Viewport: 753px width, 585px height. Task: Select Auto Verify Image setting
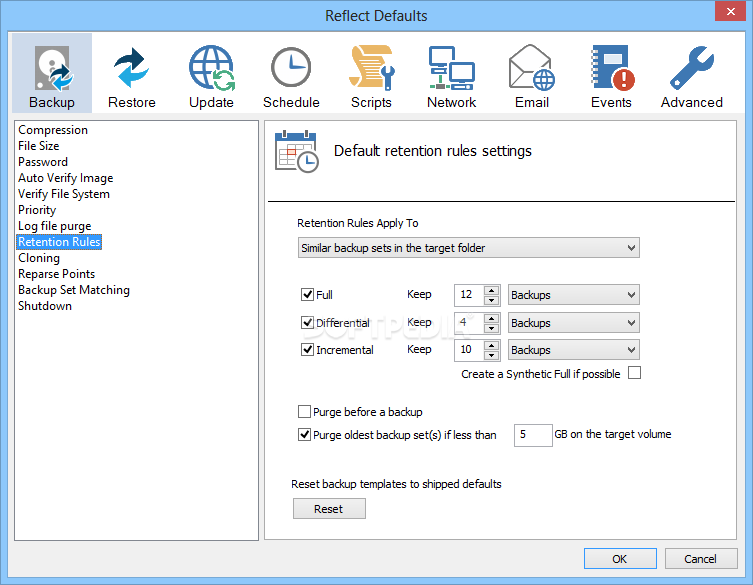65,178
